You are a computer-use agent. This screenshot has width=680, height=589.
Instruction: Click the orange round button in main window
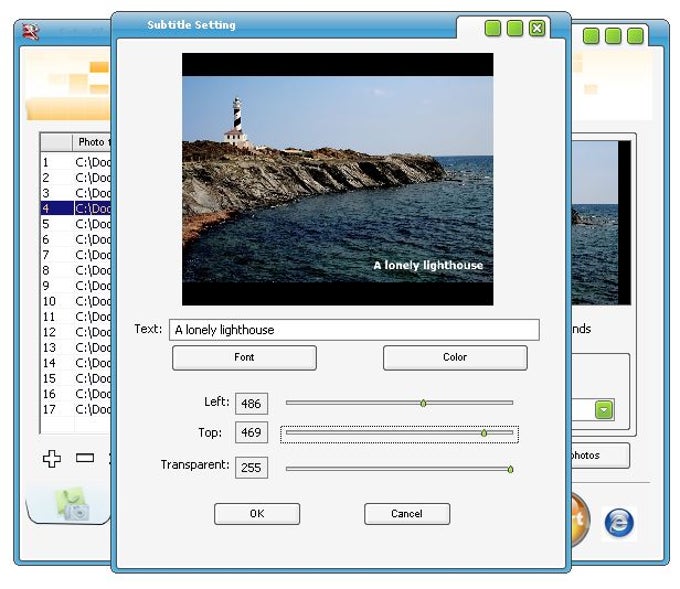click(x=580, y=518)
